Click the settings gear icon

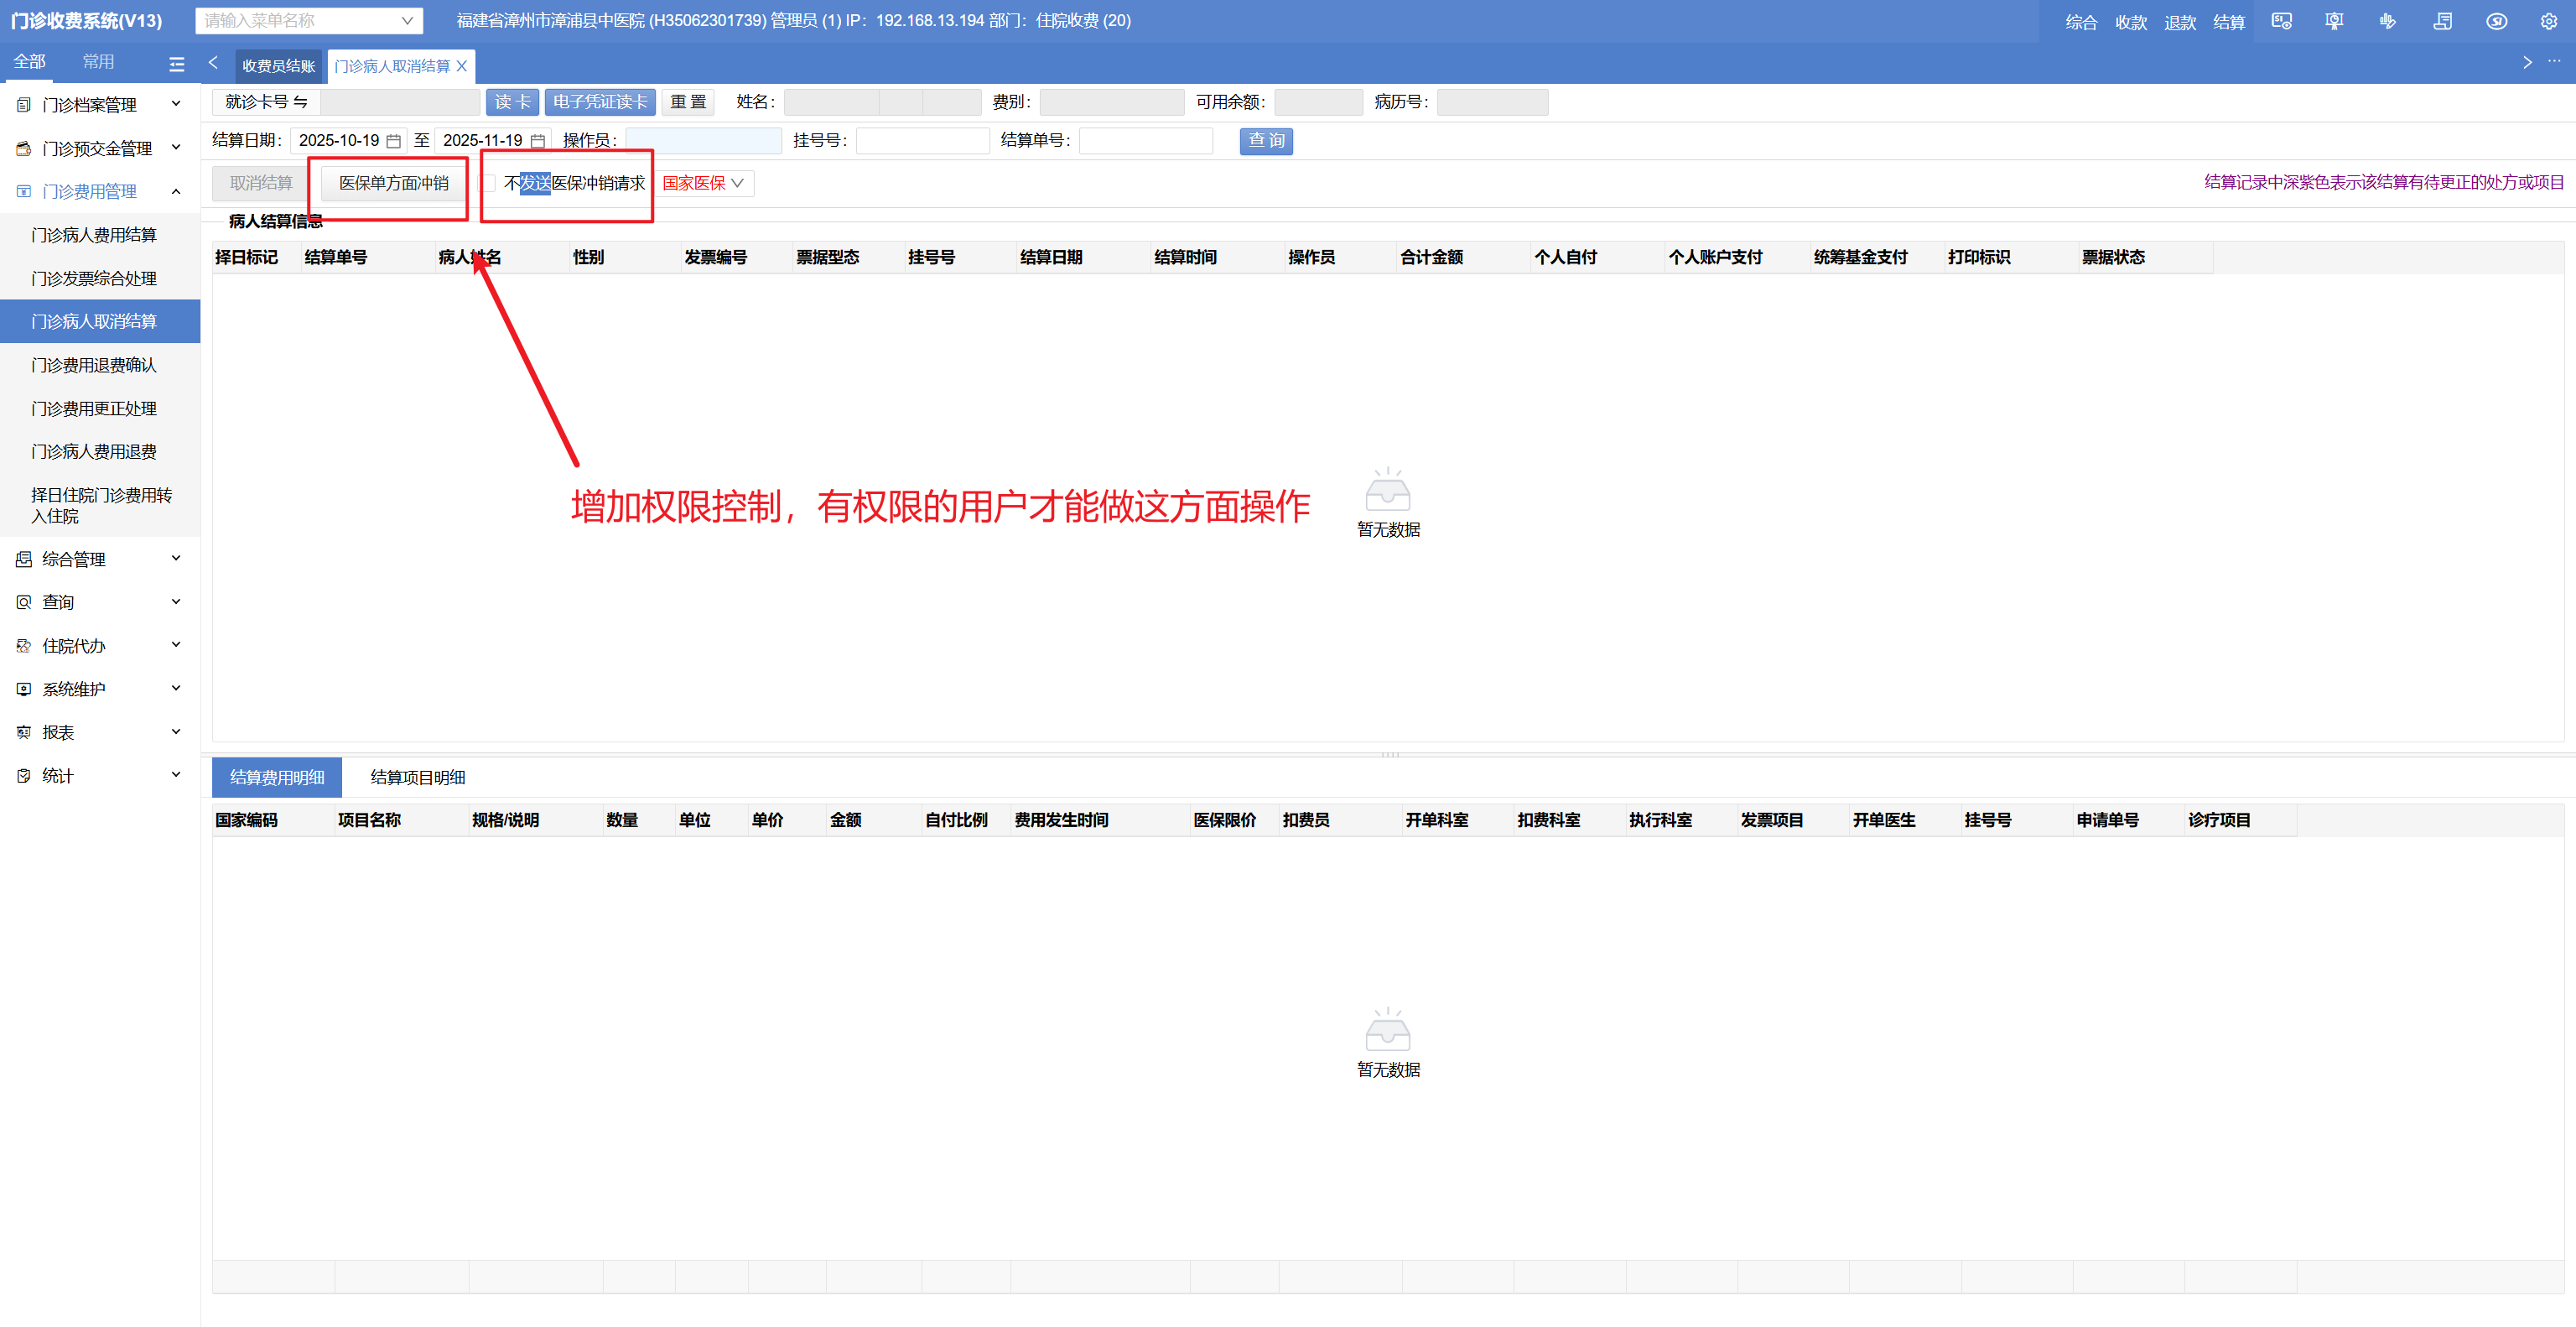tap(2548, 21)
